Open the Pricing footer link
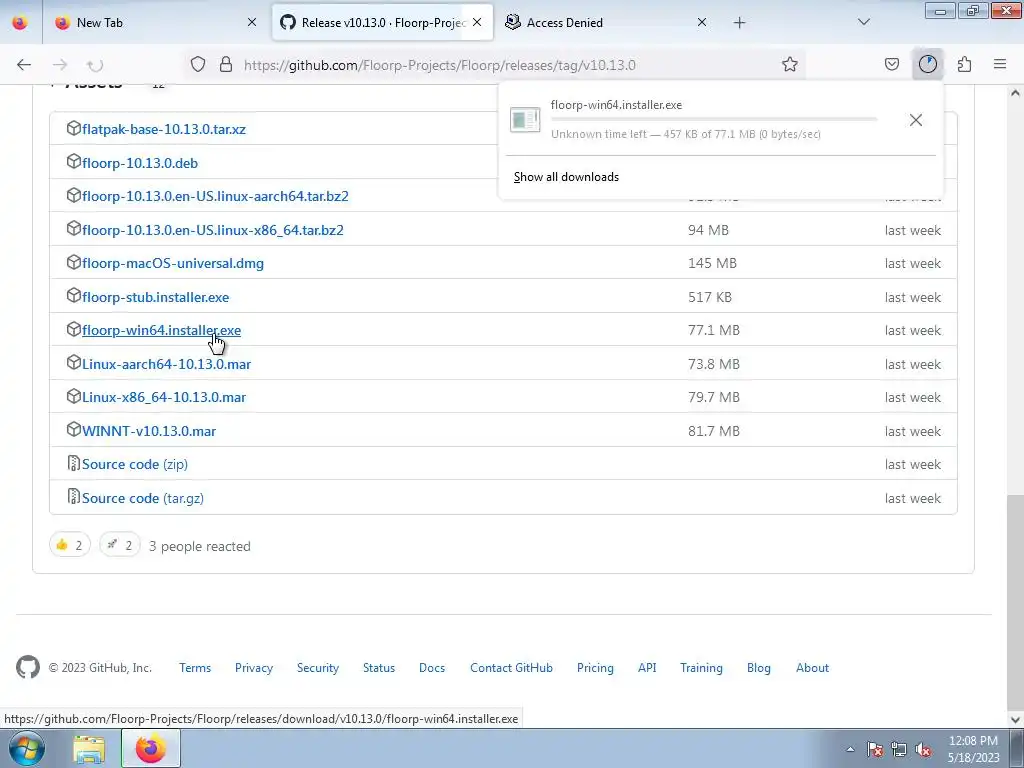Image resolution: width=1024 pixels, height=768 pixels. pos(595,667)
